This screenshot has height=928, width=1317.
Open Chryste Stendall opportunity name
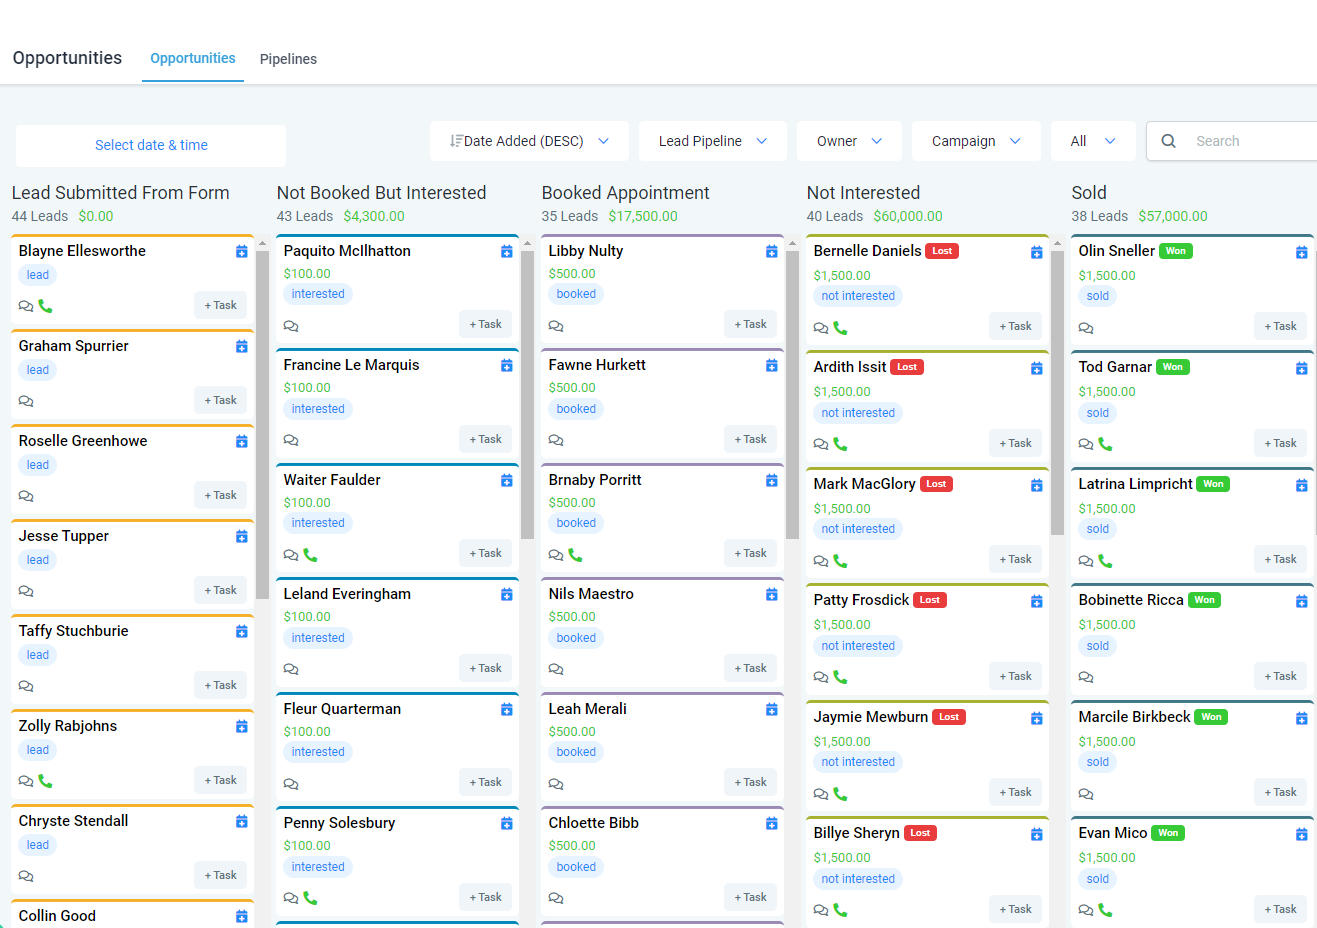[x=73, y=821]
